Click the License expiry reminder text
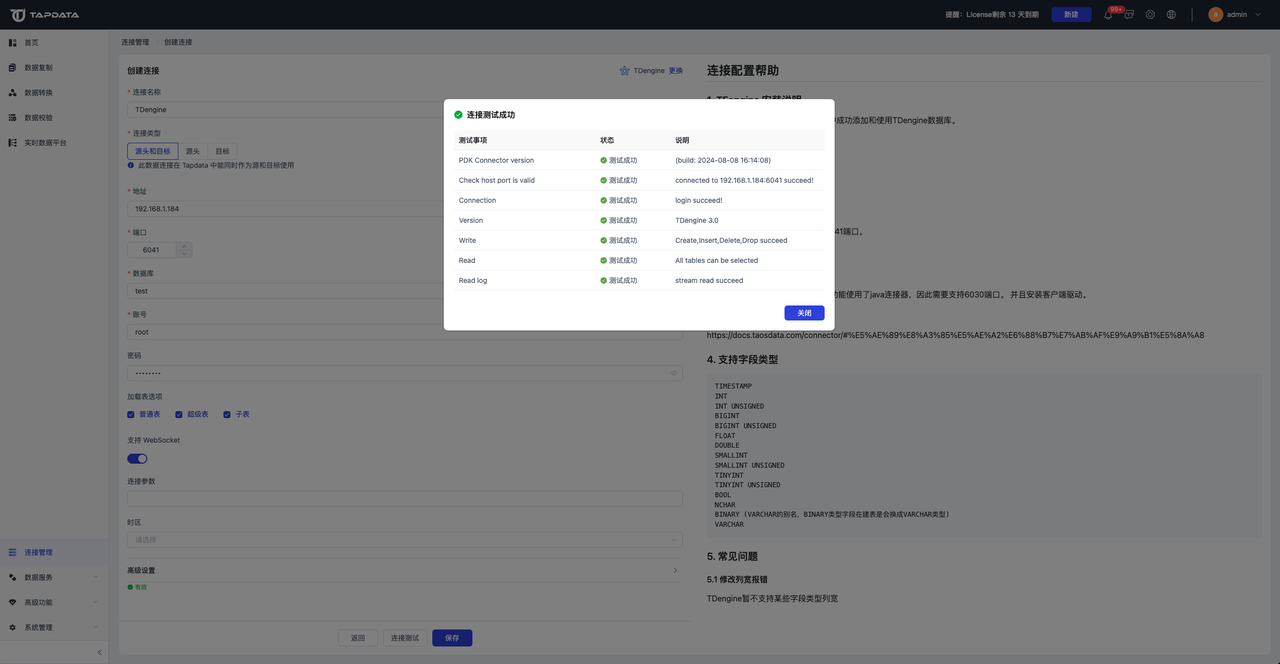 [x=992, y=15]
